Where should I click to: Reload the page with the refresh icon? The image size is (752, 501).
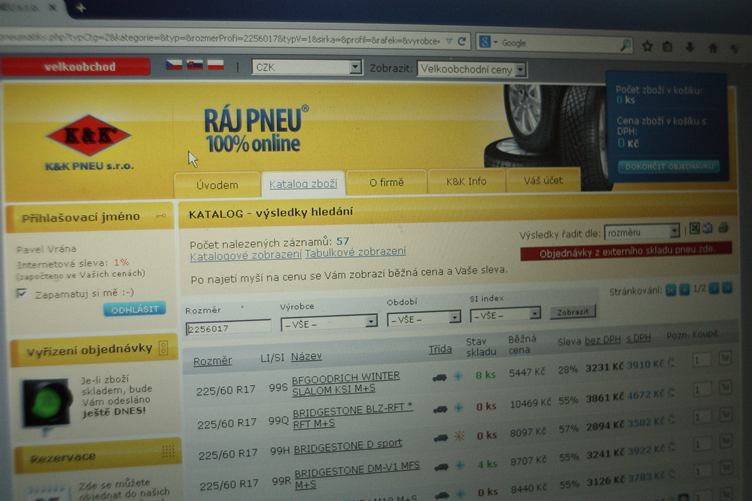coord(462,41)
